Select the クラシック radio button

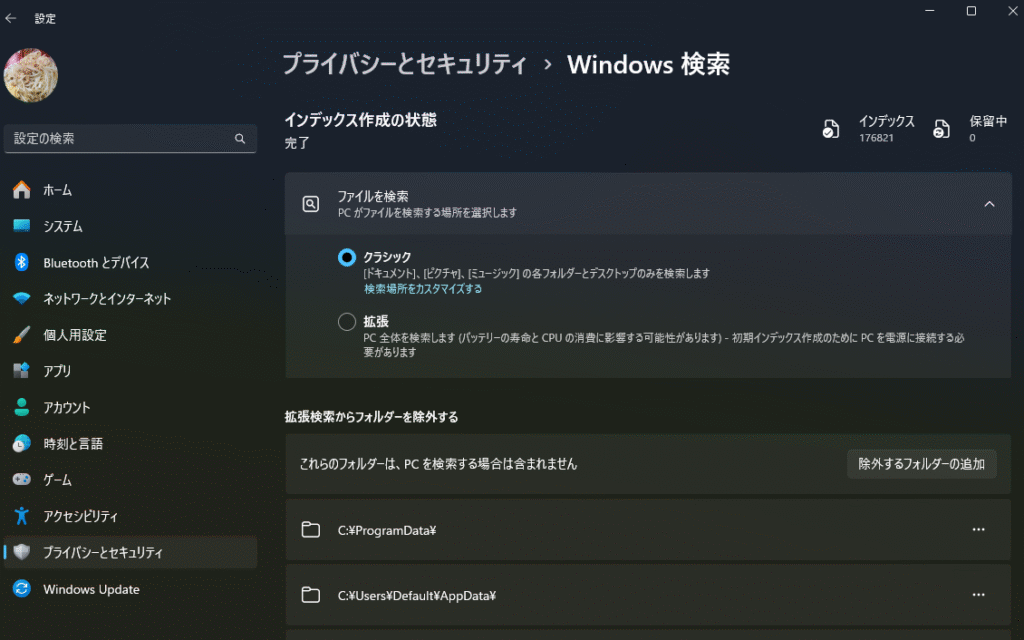(x=347, y=257)
